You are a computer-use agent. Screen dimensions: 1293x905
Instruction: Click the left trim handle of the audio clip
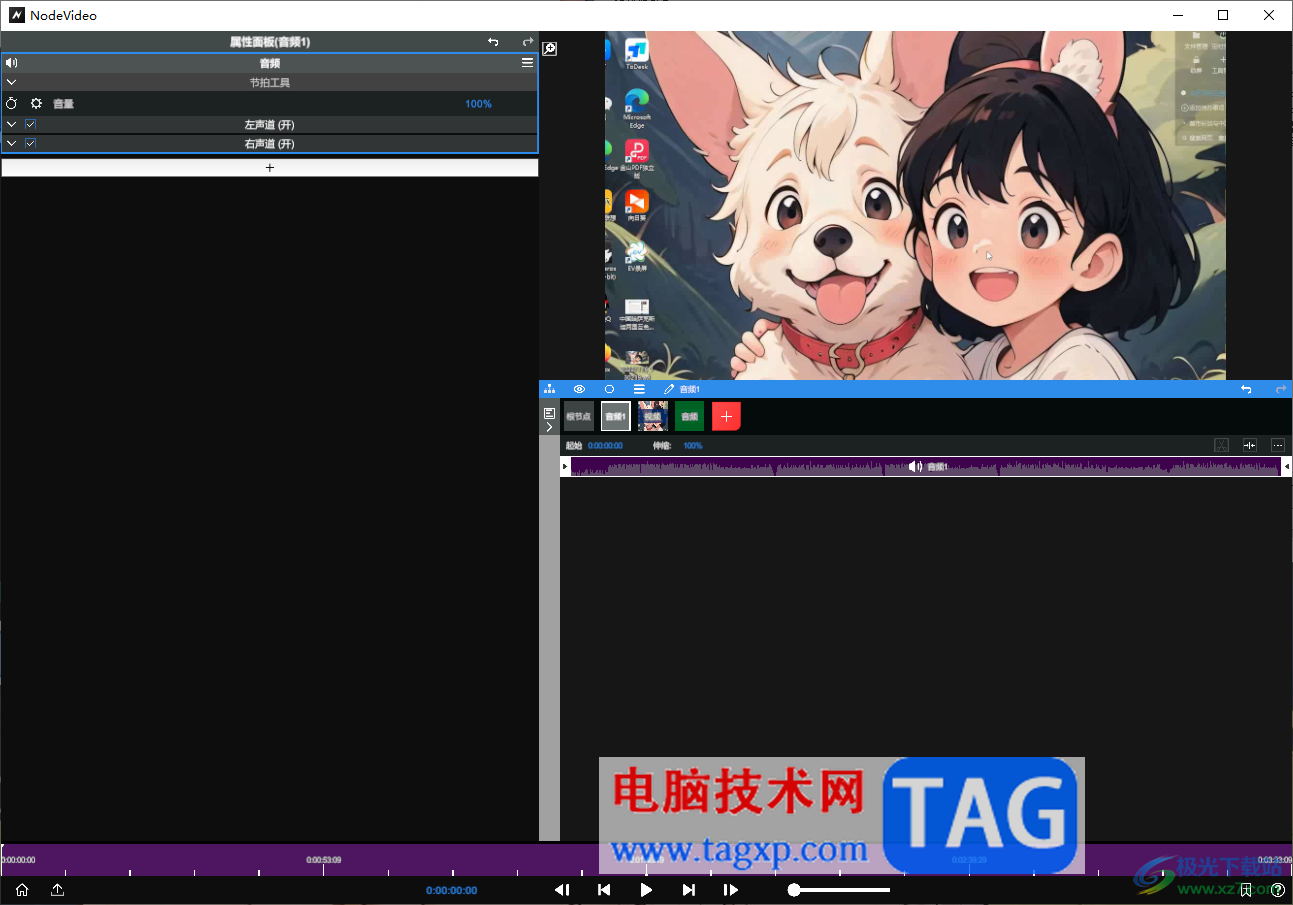(565, 467)
